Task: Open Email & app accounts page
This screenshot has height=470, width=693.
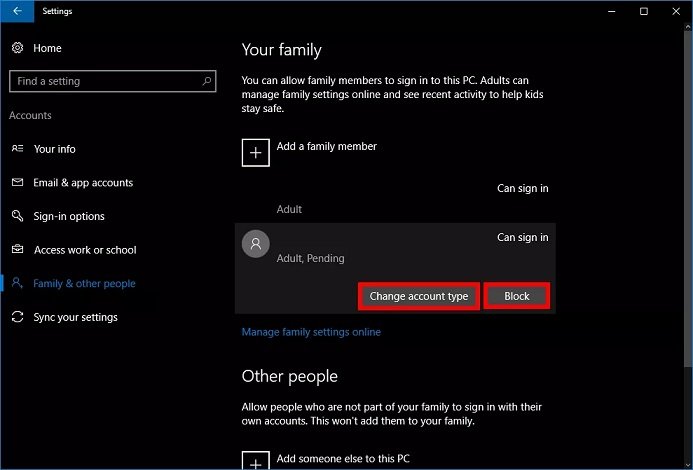Action: (x=83, y=183)
